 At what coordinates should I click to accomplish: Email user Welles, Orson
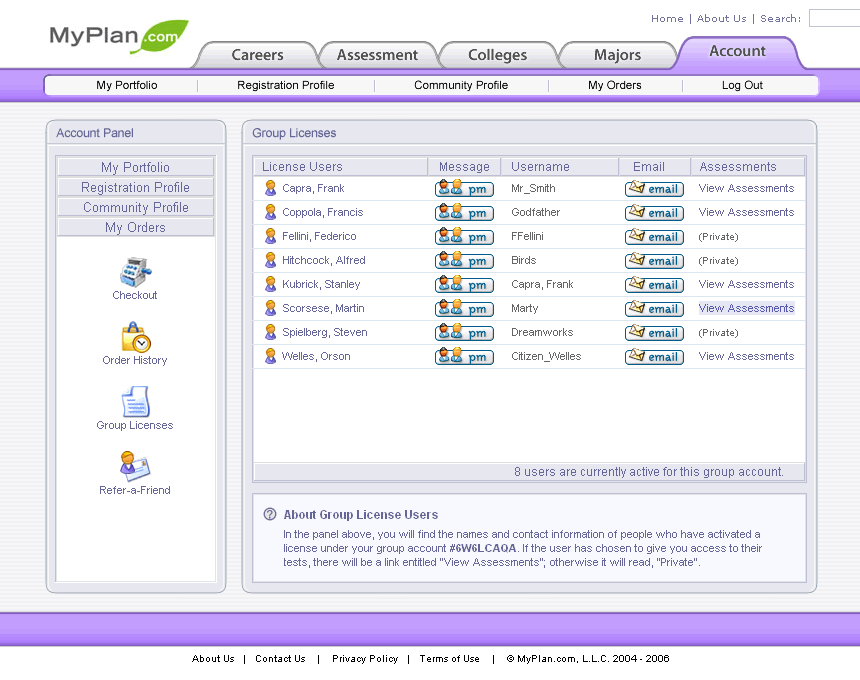(654, 357)
